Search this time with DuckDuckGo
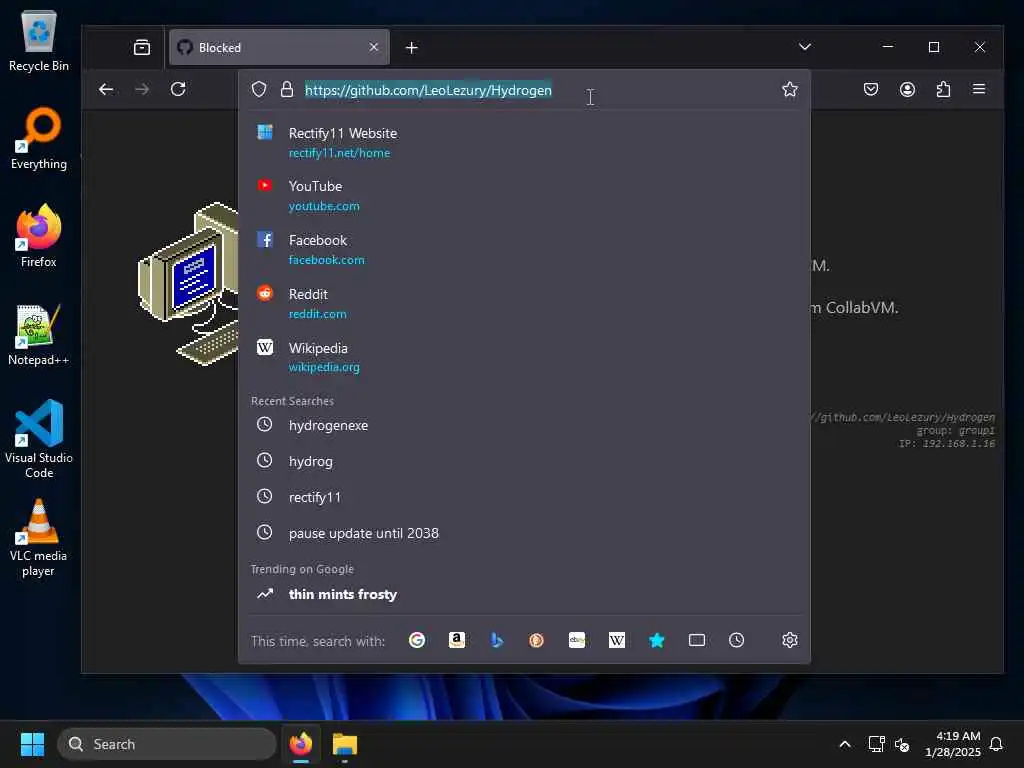The width and height of the screenshot is (1024, 768). coord(536,640)
